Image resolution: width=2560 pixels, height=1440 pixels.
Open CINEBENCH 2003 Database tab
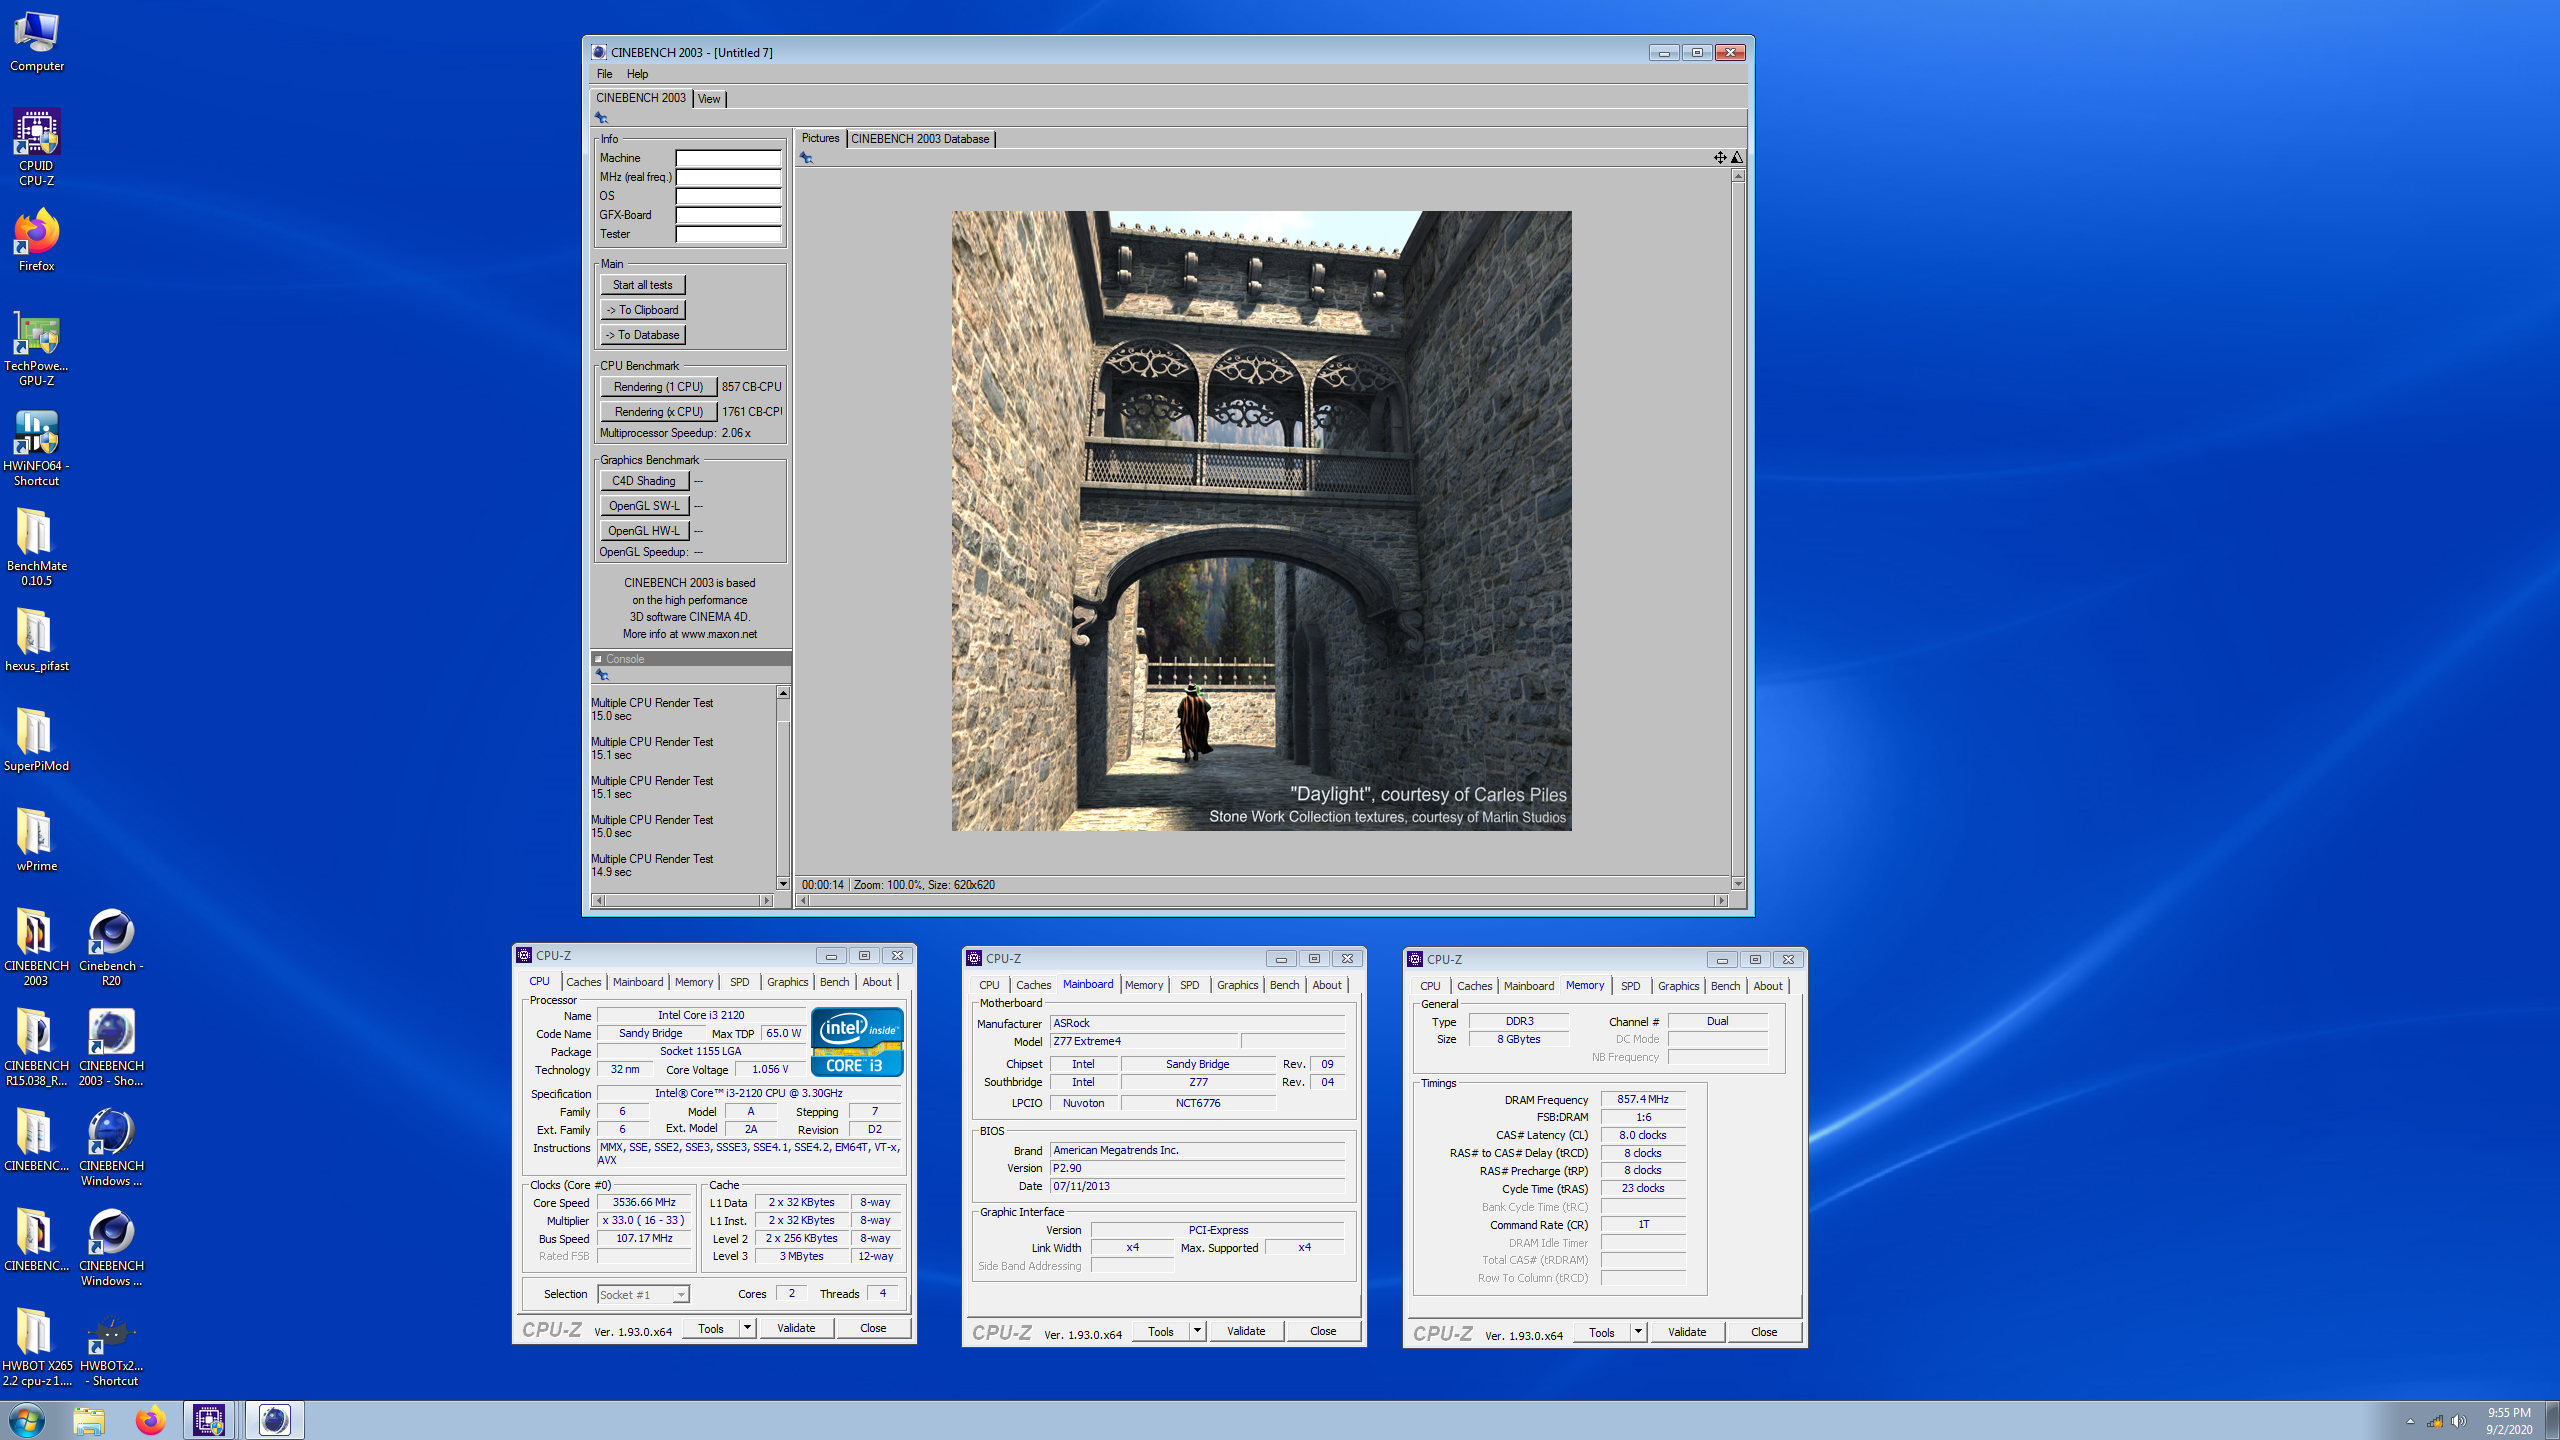click(920, 139)
